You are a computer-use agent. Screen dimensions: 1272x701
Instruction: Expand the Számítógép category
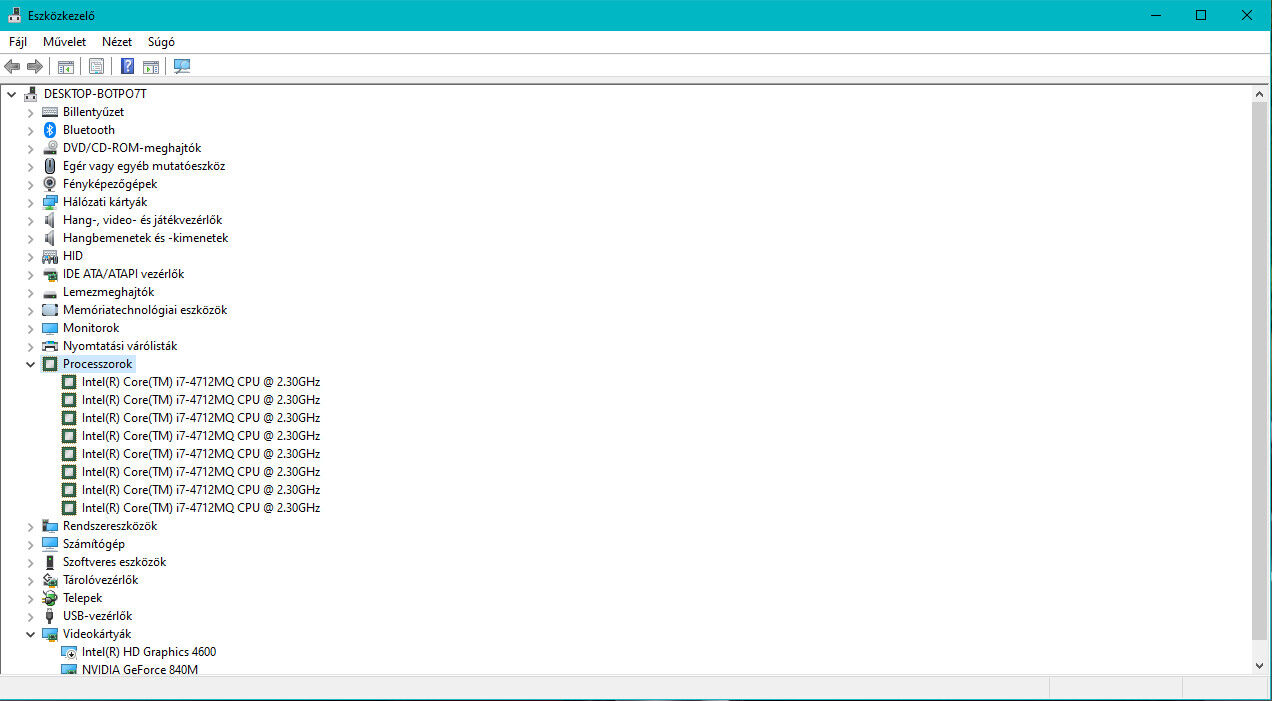(x=31, y=544)
